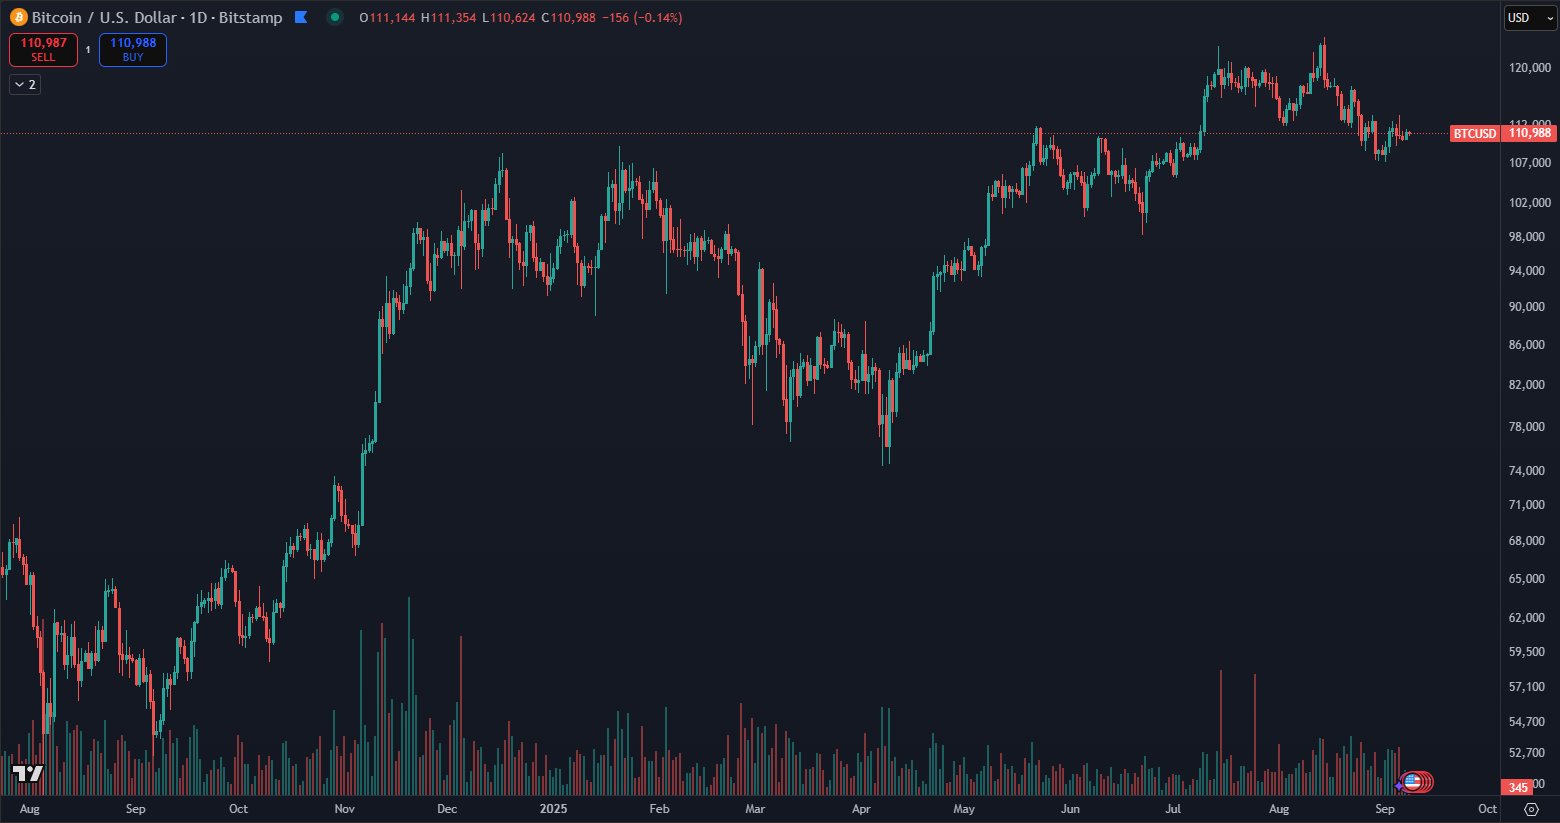The width and height of the screenshot is (1560, 823).
Task: Click the Dec label on the time axis
Action: (x=447, y=809)
